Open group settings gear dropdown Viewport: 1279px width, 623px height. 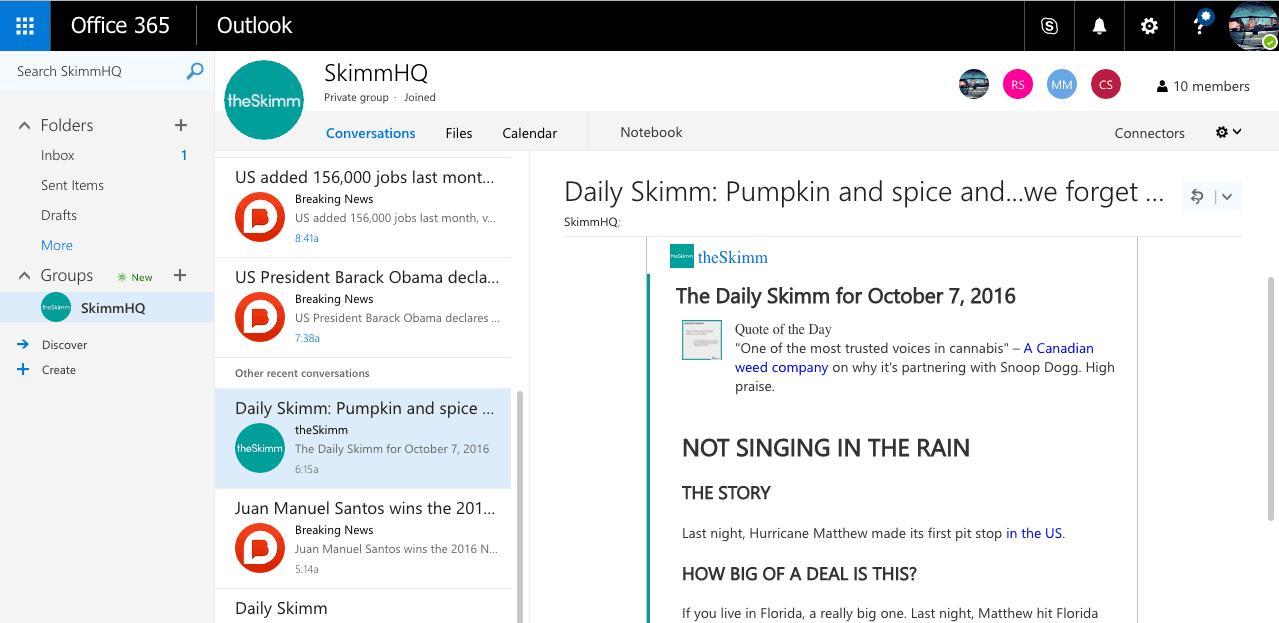point(1228,132)
